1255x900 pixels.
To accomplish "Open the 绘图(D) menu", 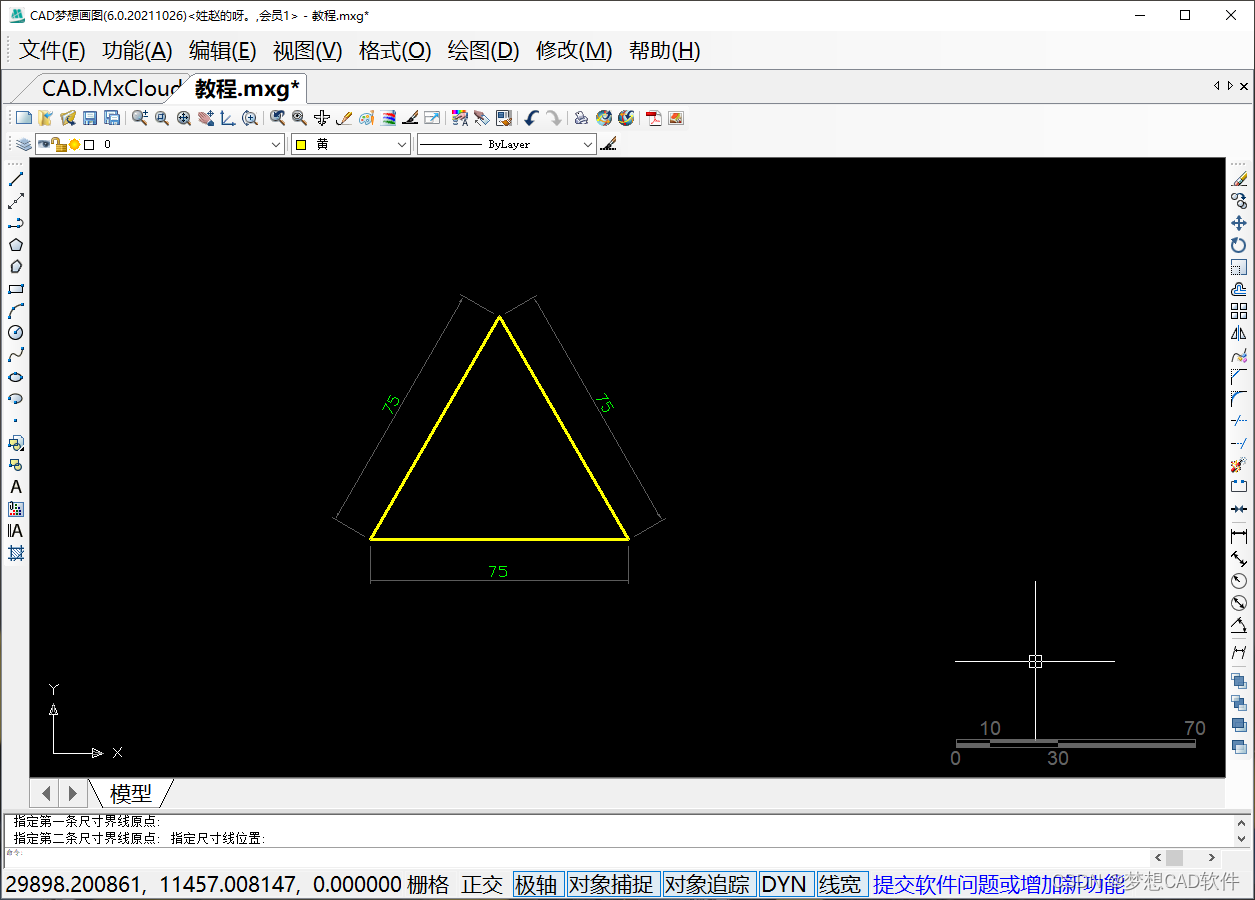I will pyautogui.click(x=484, y=51).
